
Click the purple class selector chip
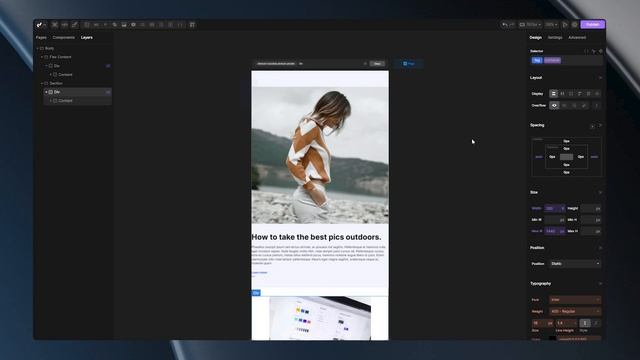click(552, 60)
